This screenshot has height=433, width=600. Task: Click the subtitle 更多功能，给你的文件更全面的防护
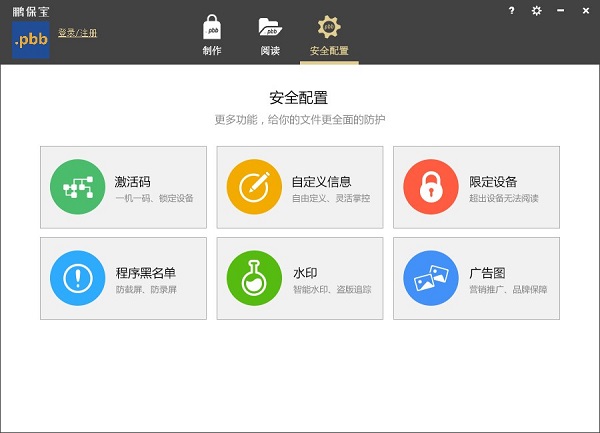pyautogui.click(x=300, y=120)
